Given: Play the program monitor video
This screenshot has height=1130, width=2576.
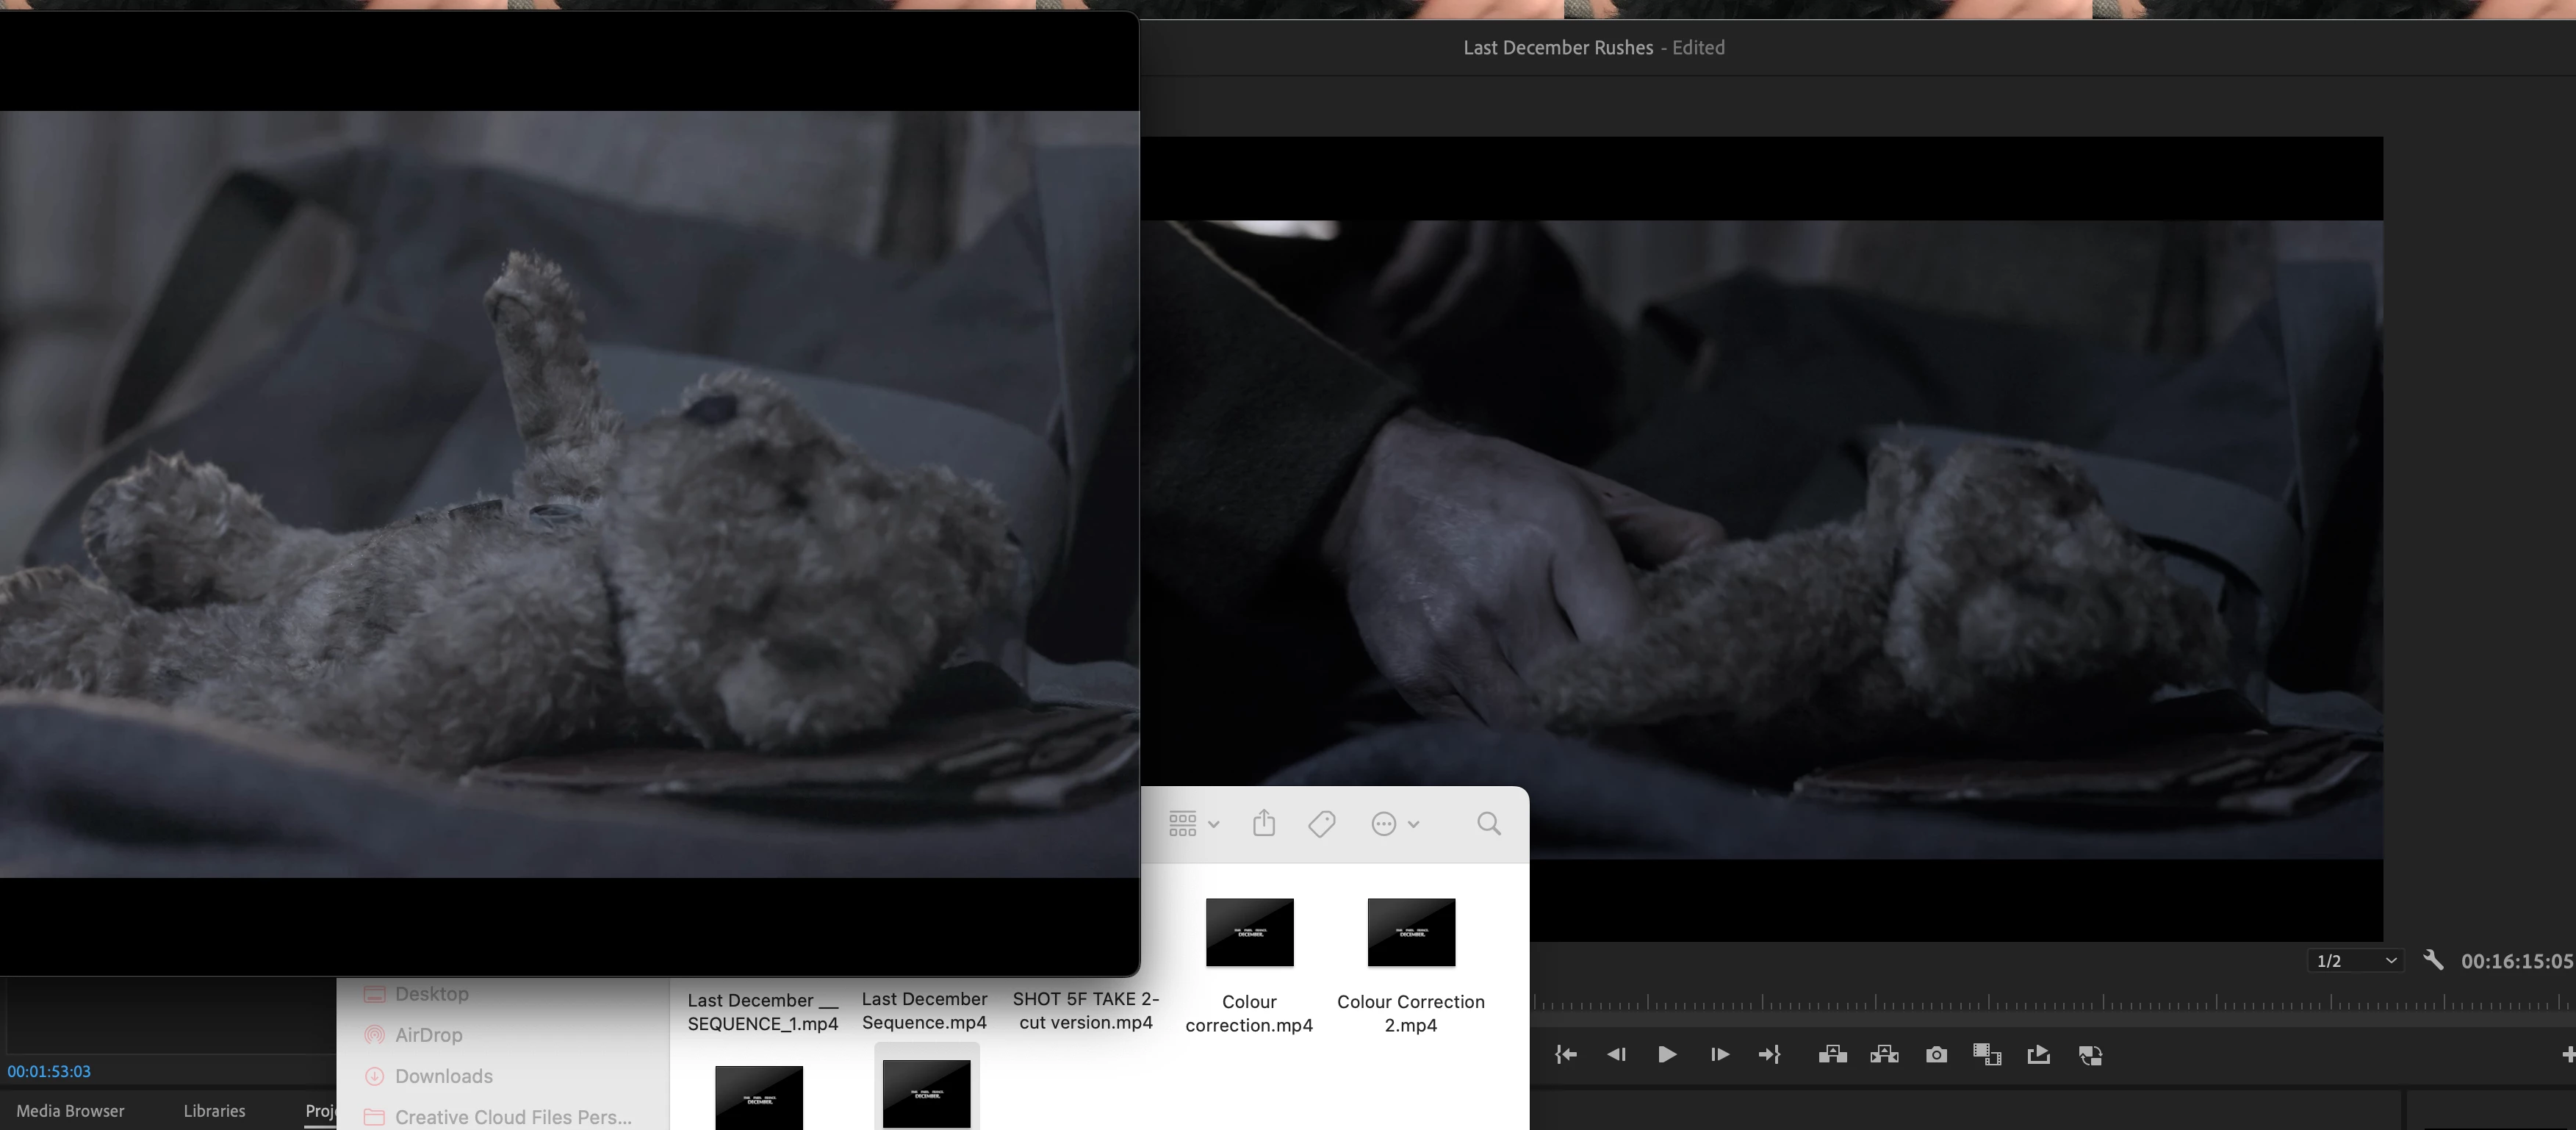Looking at the screenshot, I should pyautogui.click(x=1667, y=1055).
